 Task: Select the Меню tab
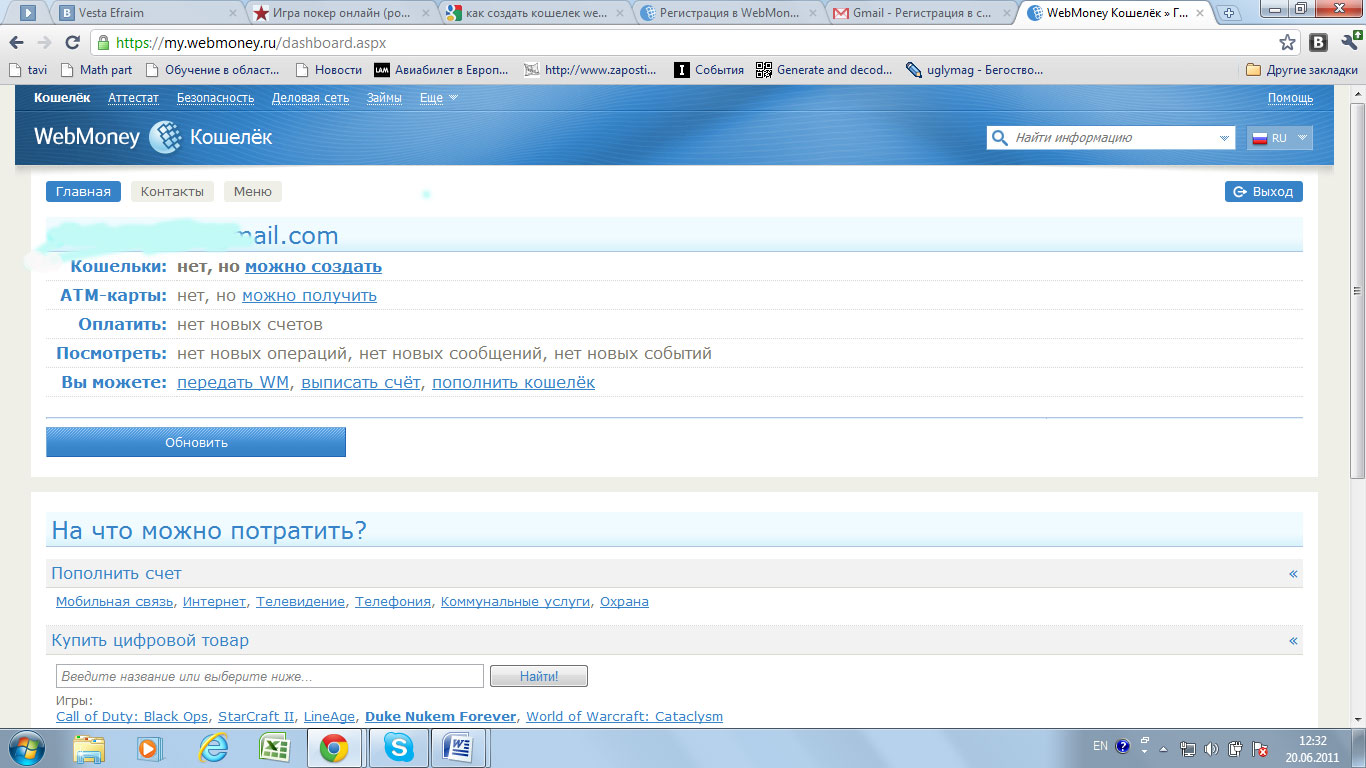[252, 192]
